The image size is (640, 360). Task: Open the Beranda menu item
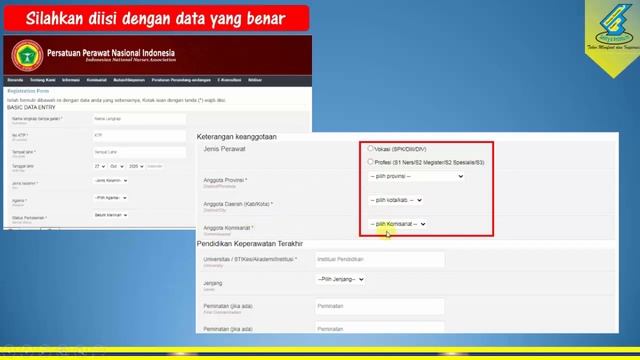pos(15,80)
